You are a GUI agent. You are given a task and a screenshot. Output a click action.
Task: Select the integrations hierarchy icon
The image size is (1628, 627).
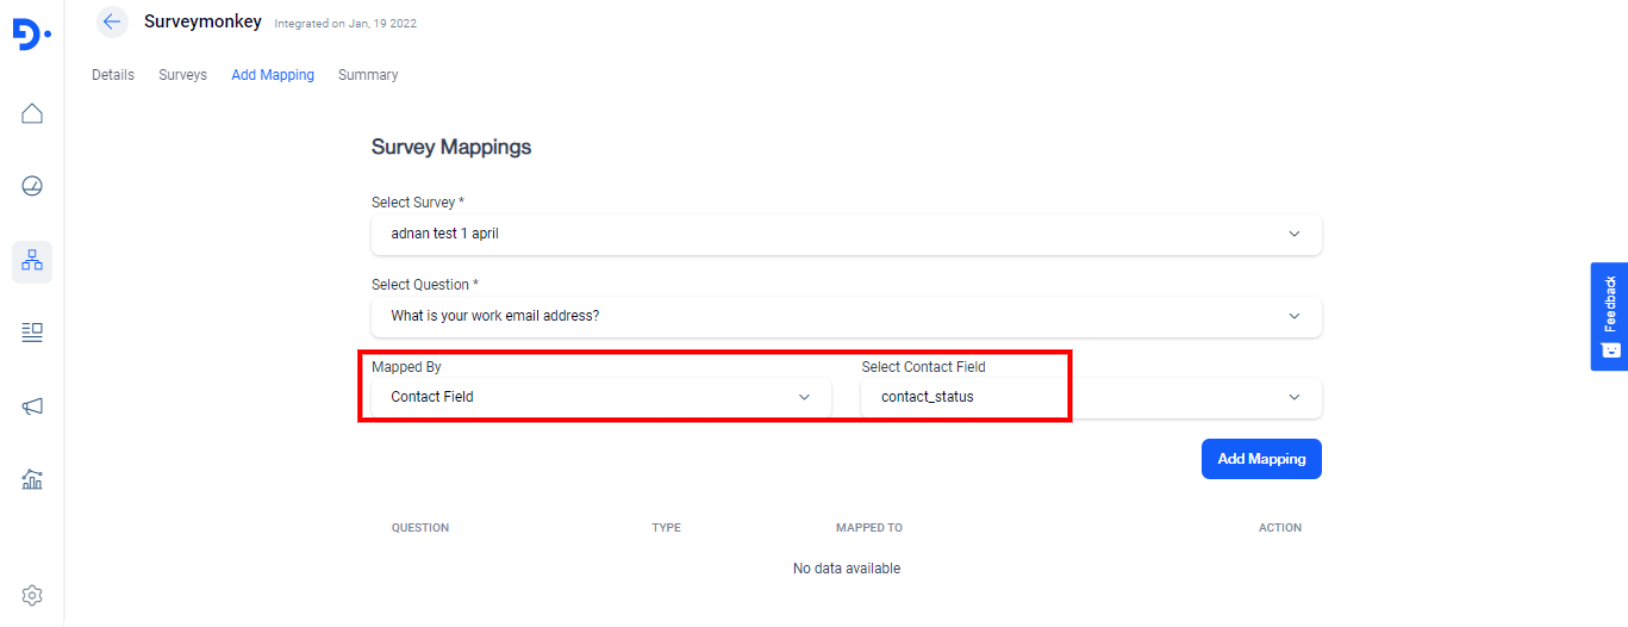click(x=32, y=261)
